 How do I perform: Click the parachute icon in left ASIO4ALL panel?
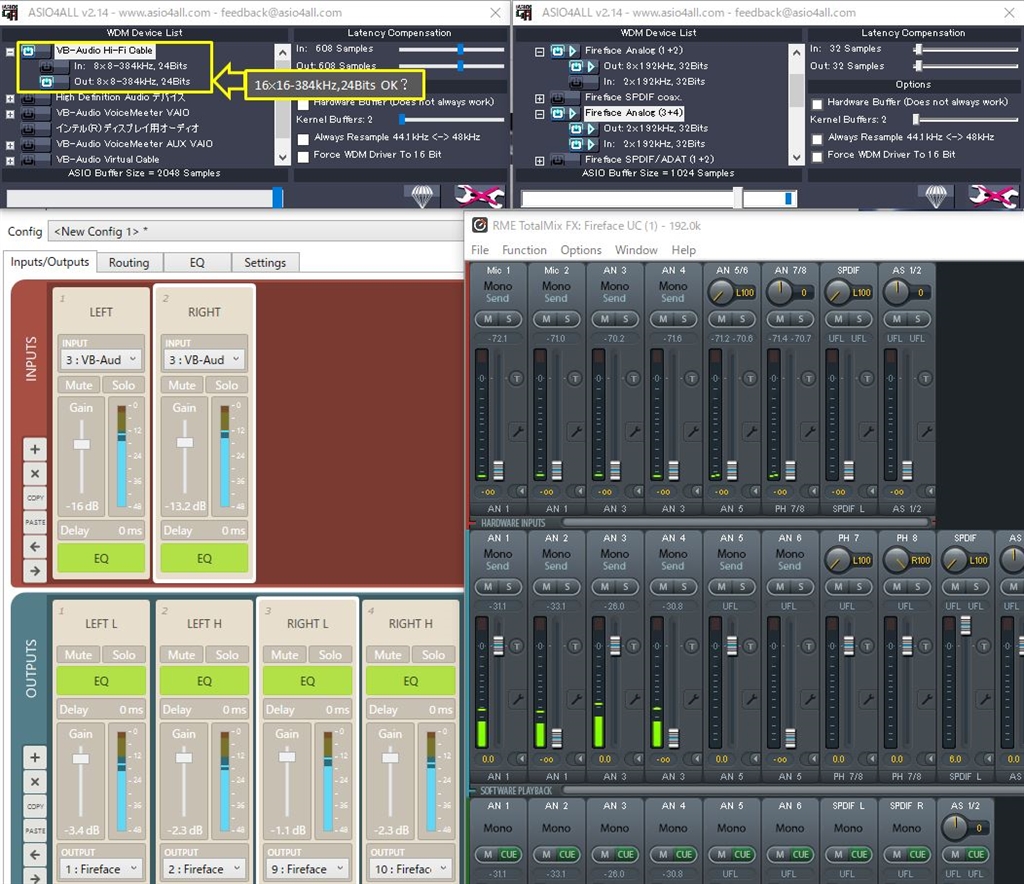pos(423,196)
